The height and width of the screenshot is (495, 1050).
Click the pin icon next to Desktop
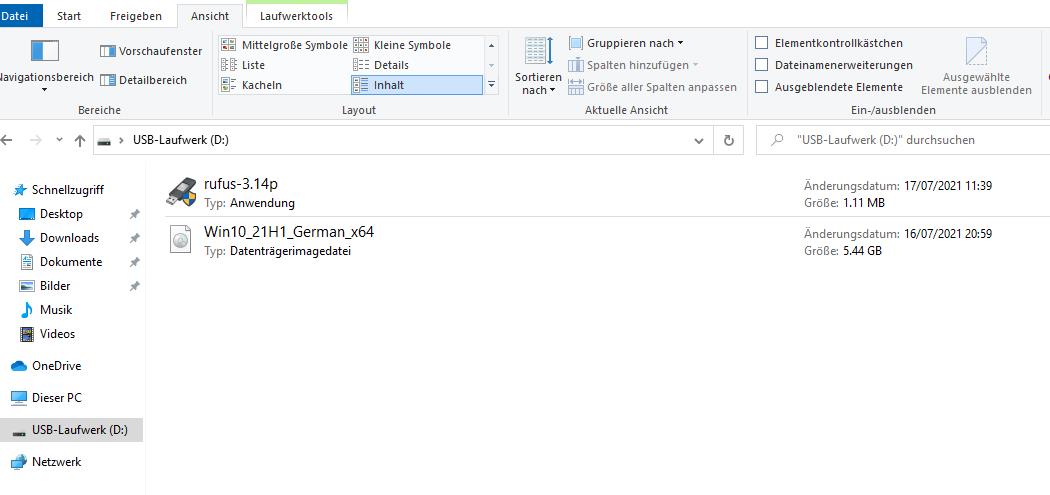pos(135,214)
